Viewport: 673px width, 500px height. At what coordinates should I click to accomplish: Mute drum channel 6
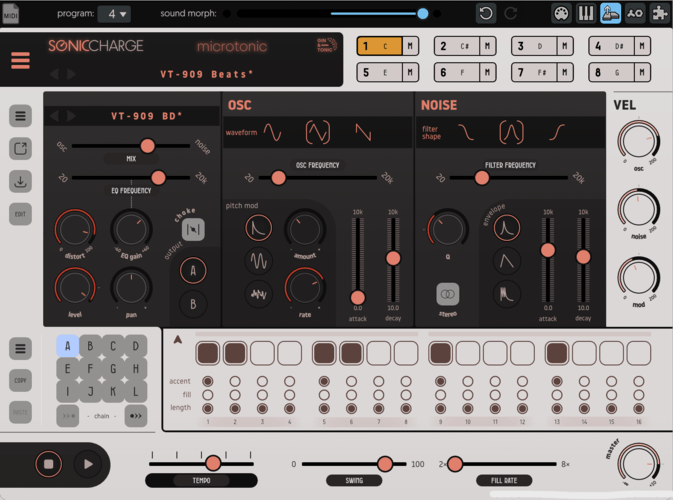click(488, 73)
